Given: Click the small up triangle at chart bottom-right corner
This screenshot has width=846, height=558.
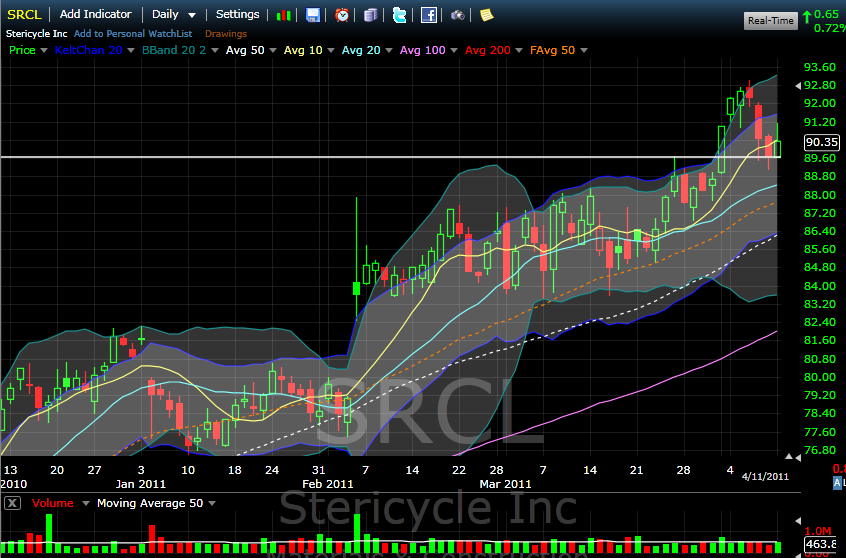Looking at the screenshot, I should pos(789,457).
